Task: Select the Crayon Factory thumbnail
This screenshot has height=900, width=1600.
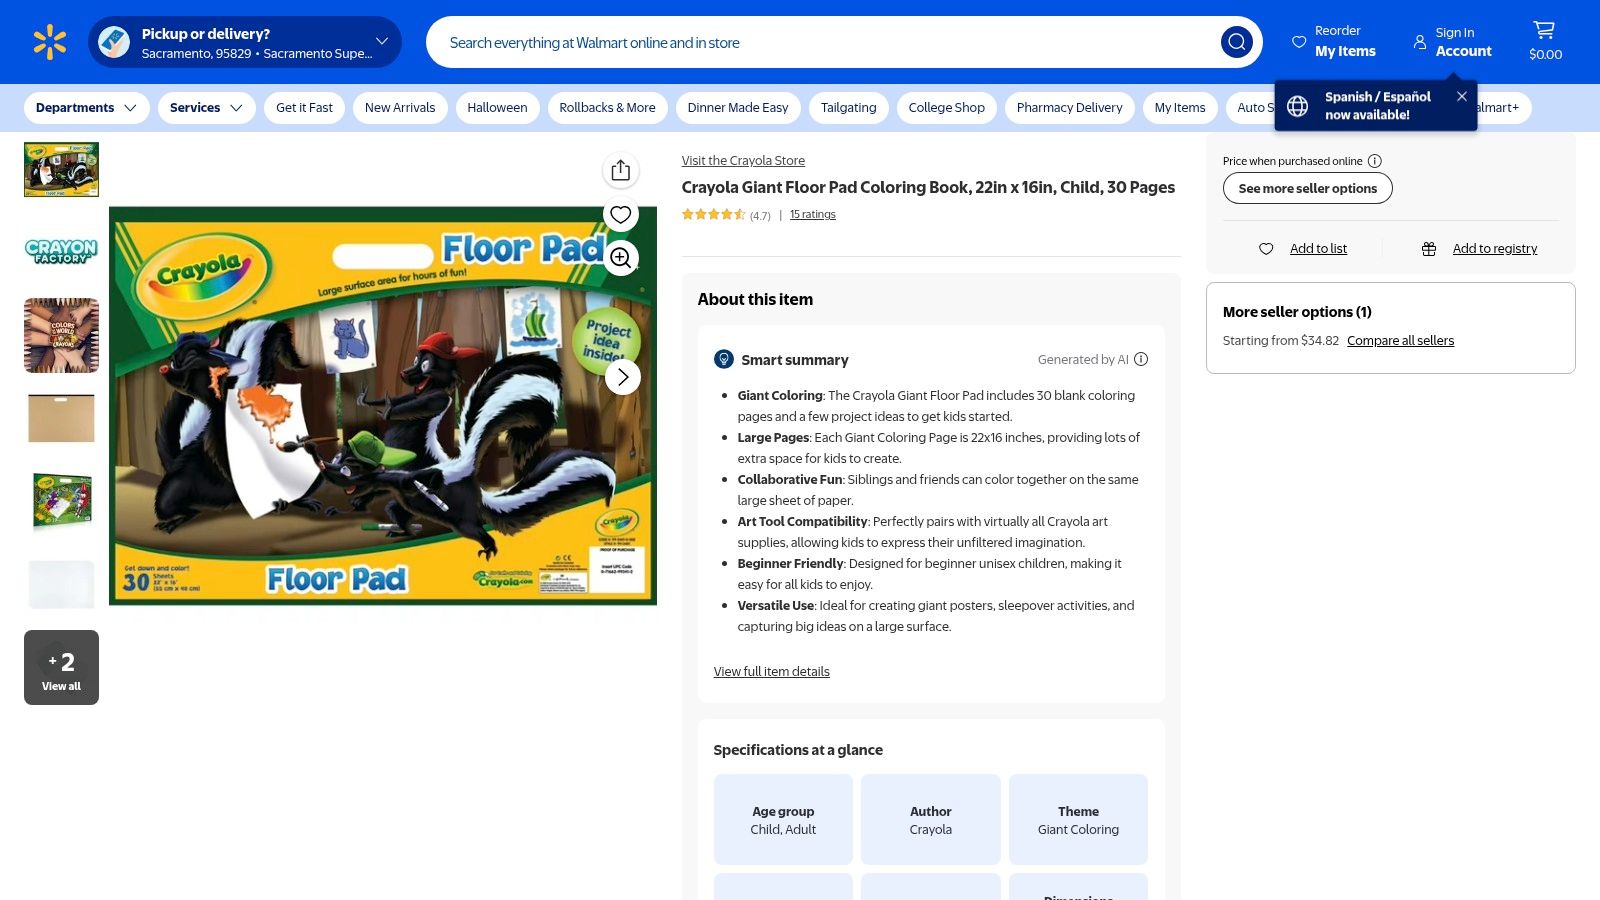Action: (x=61, y=251)
